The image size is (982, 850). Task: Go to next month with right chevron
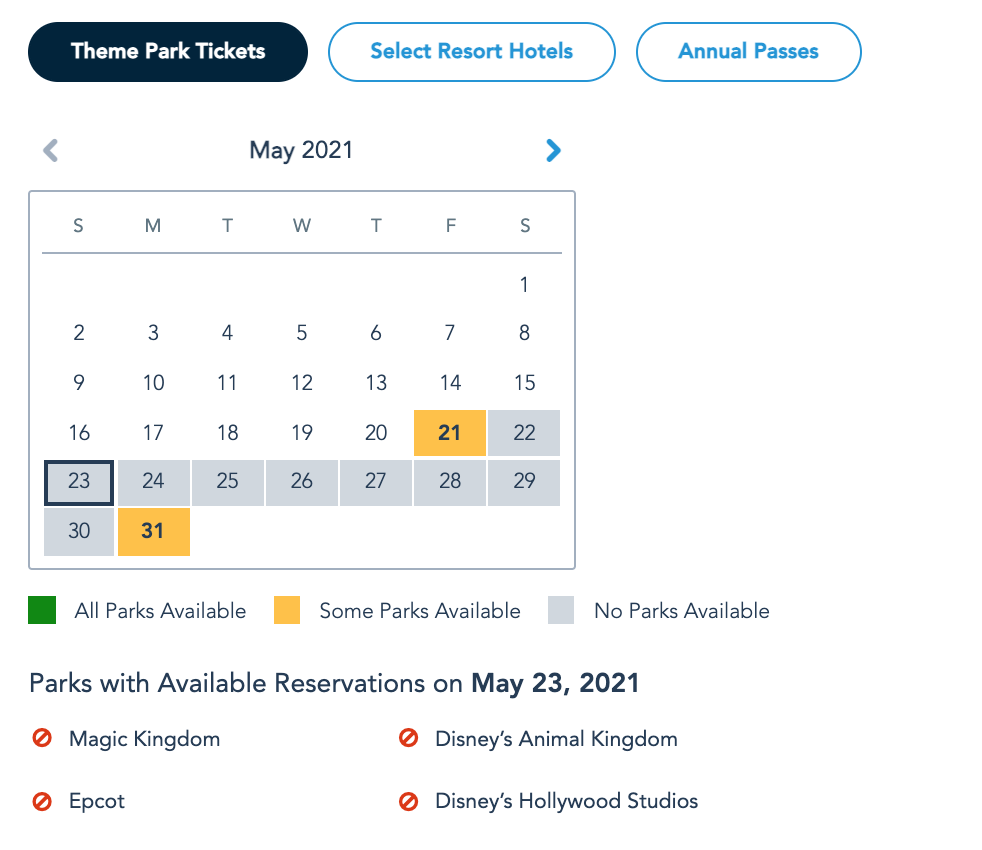click(x=553, y=151)
